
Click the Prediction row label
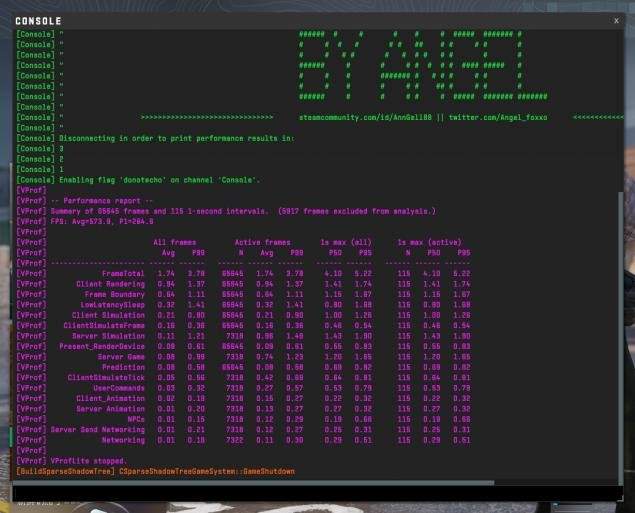[x=123, y=367]
